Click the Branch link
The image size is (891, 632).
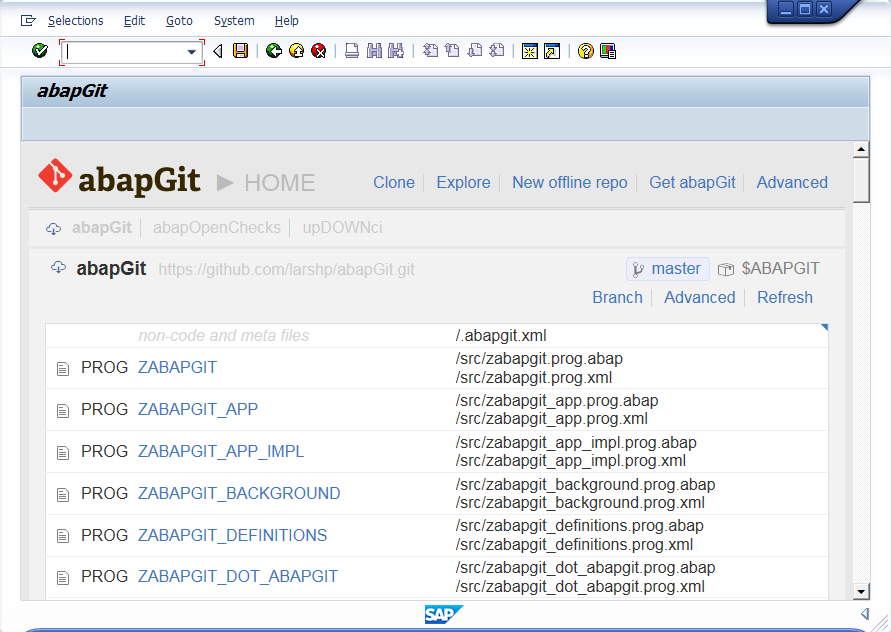[617, 297]
